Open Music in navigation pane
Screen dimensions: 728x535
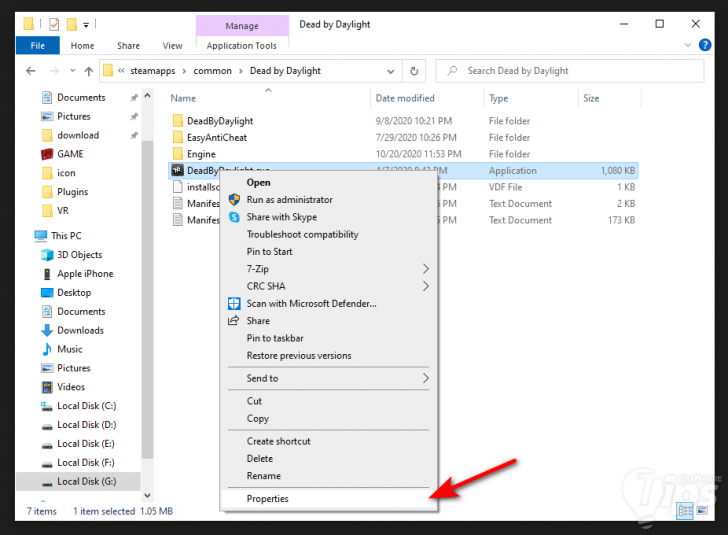coord(70,349)
